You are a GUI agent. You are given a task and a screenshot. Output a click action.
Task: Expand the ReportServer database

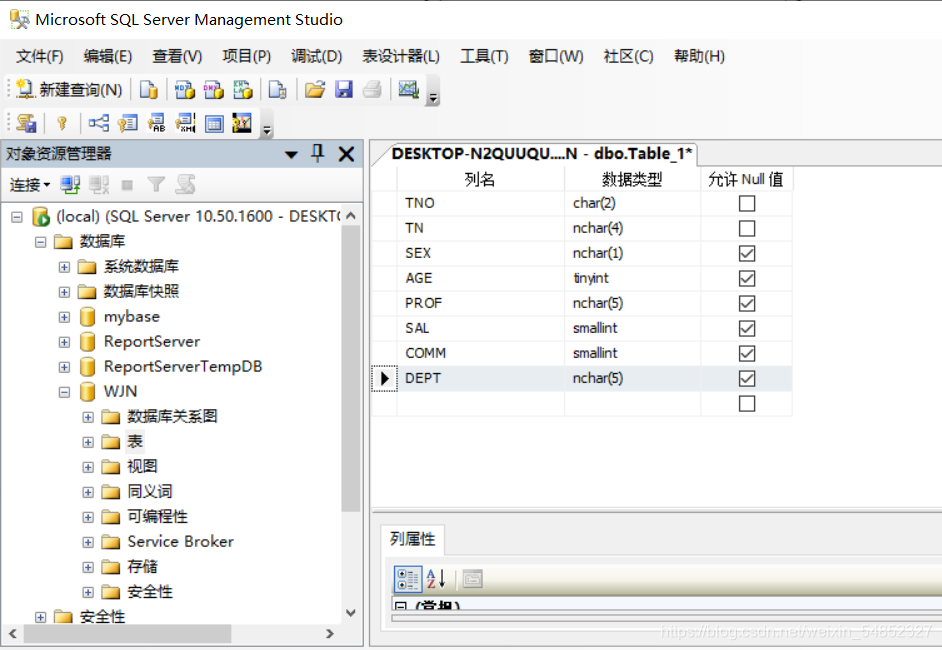click(x=64, y=342)
